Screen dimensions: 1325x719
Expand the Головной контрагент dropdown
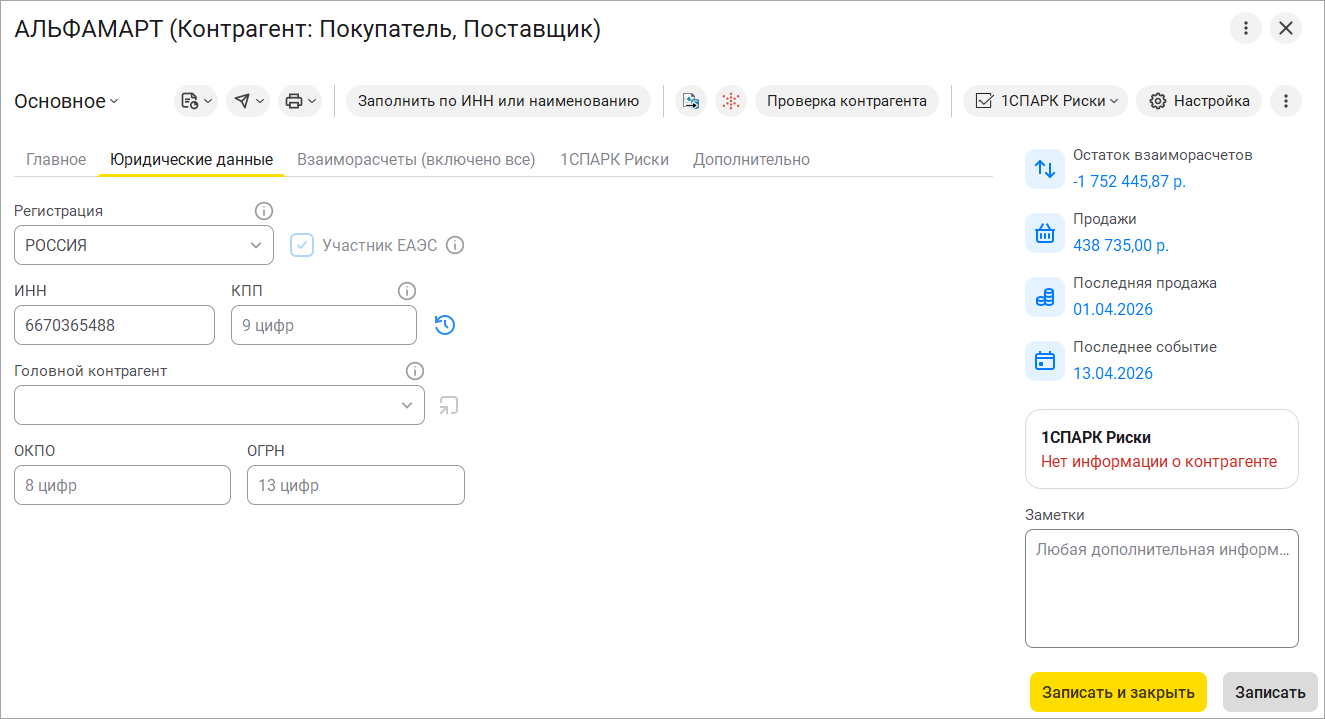[407, 405]
